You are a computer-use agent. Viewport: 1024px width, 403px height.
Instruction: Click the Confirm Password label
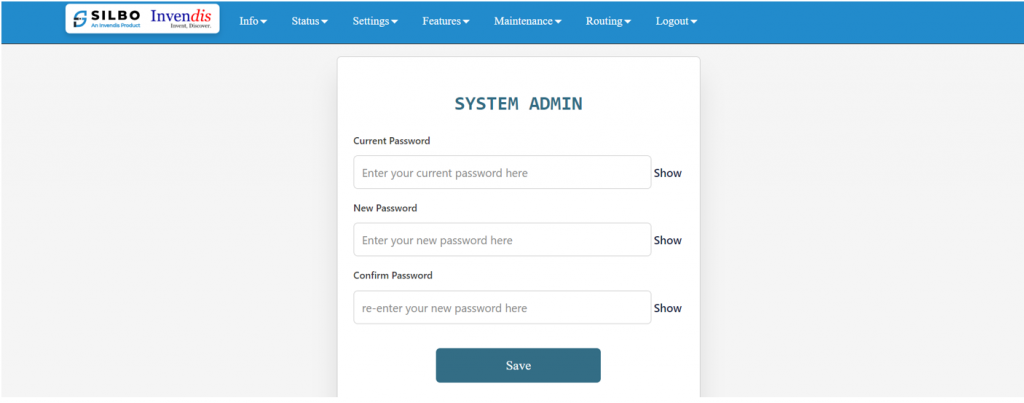coord(393,275)
